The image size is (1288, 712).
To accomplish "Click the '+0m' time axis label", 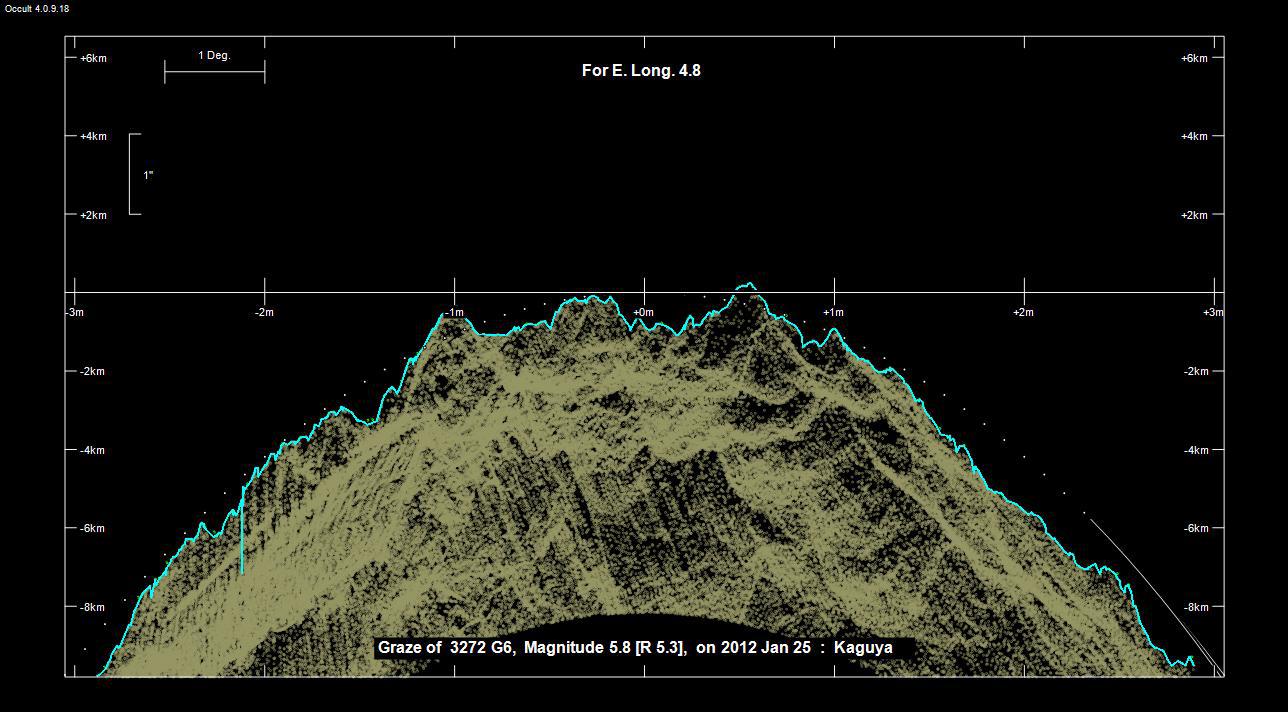I will coord(643,312).
